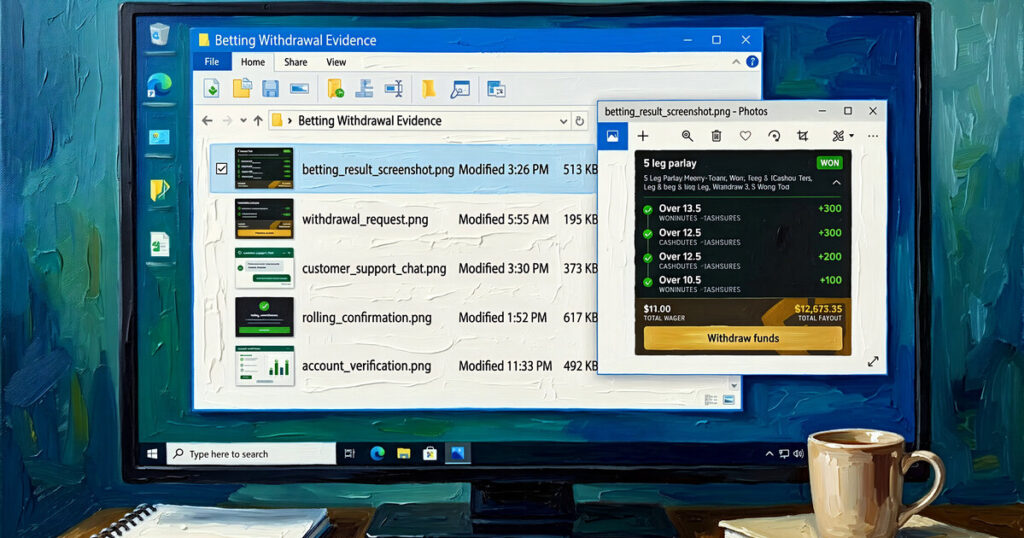Go forward with Explorer's right arrow

click(227, 121)
